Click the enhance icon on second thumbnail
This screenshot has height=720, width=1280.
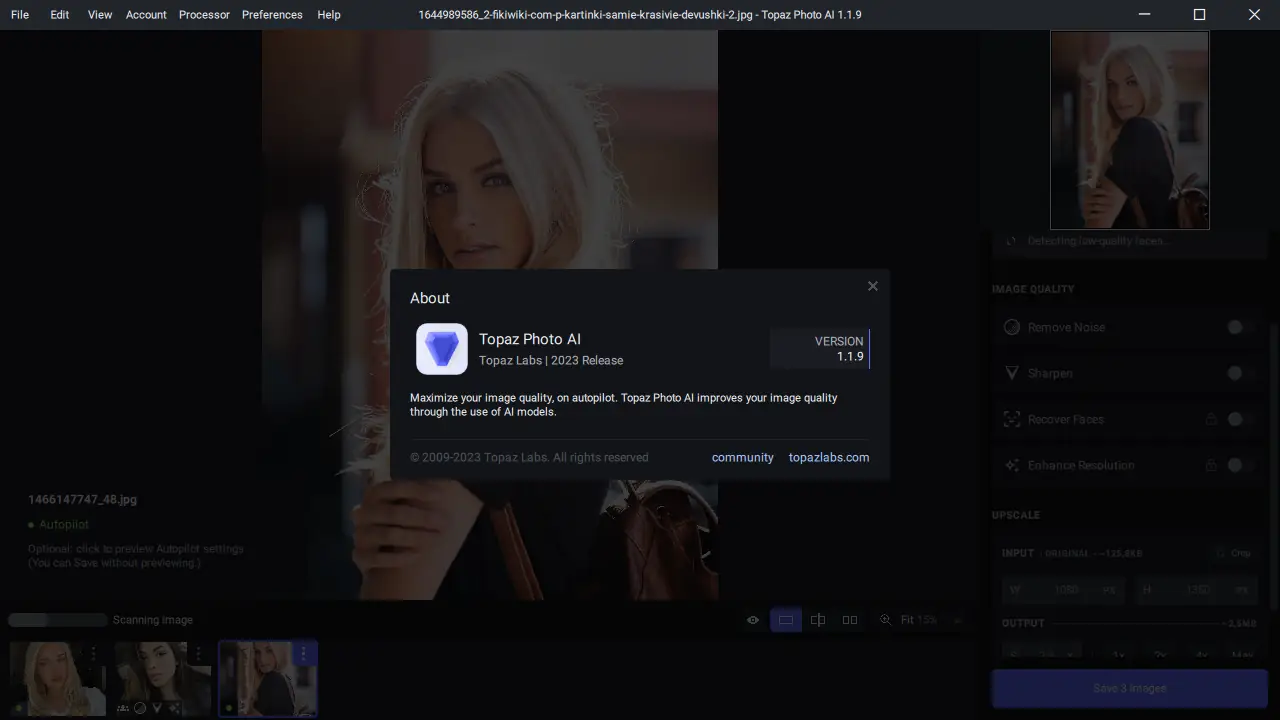pos(173,708)
